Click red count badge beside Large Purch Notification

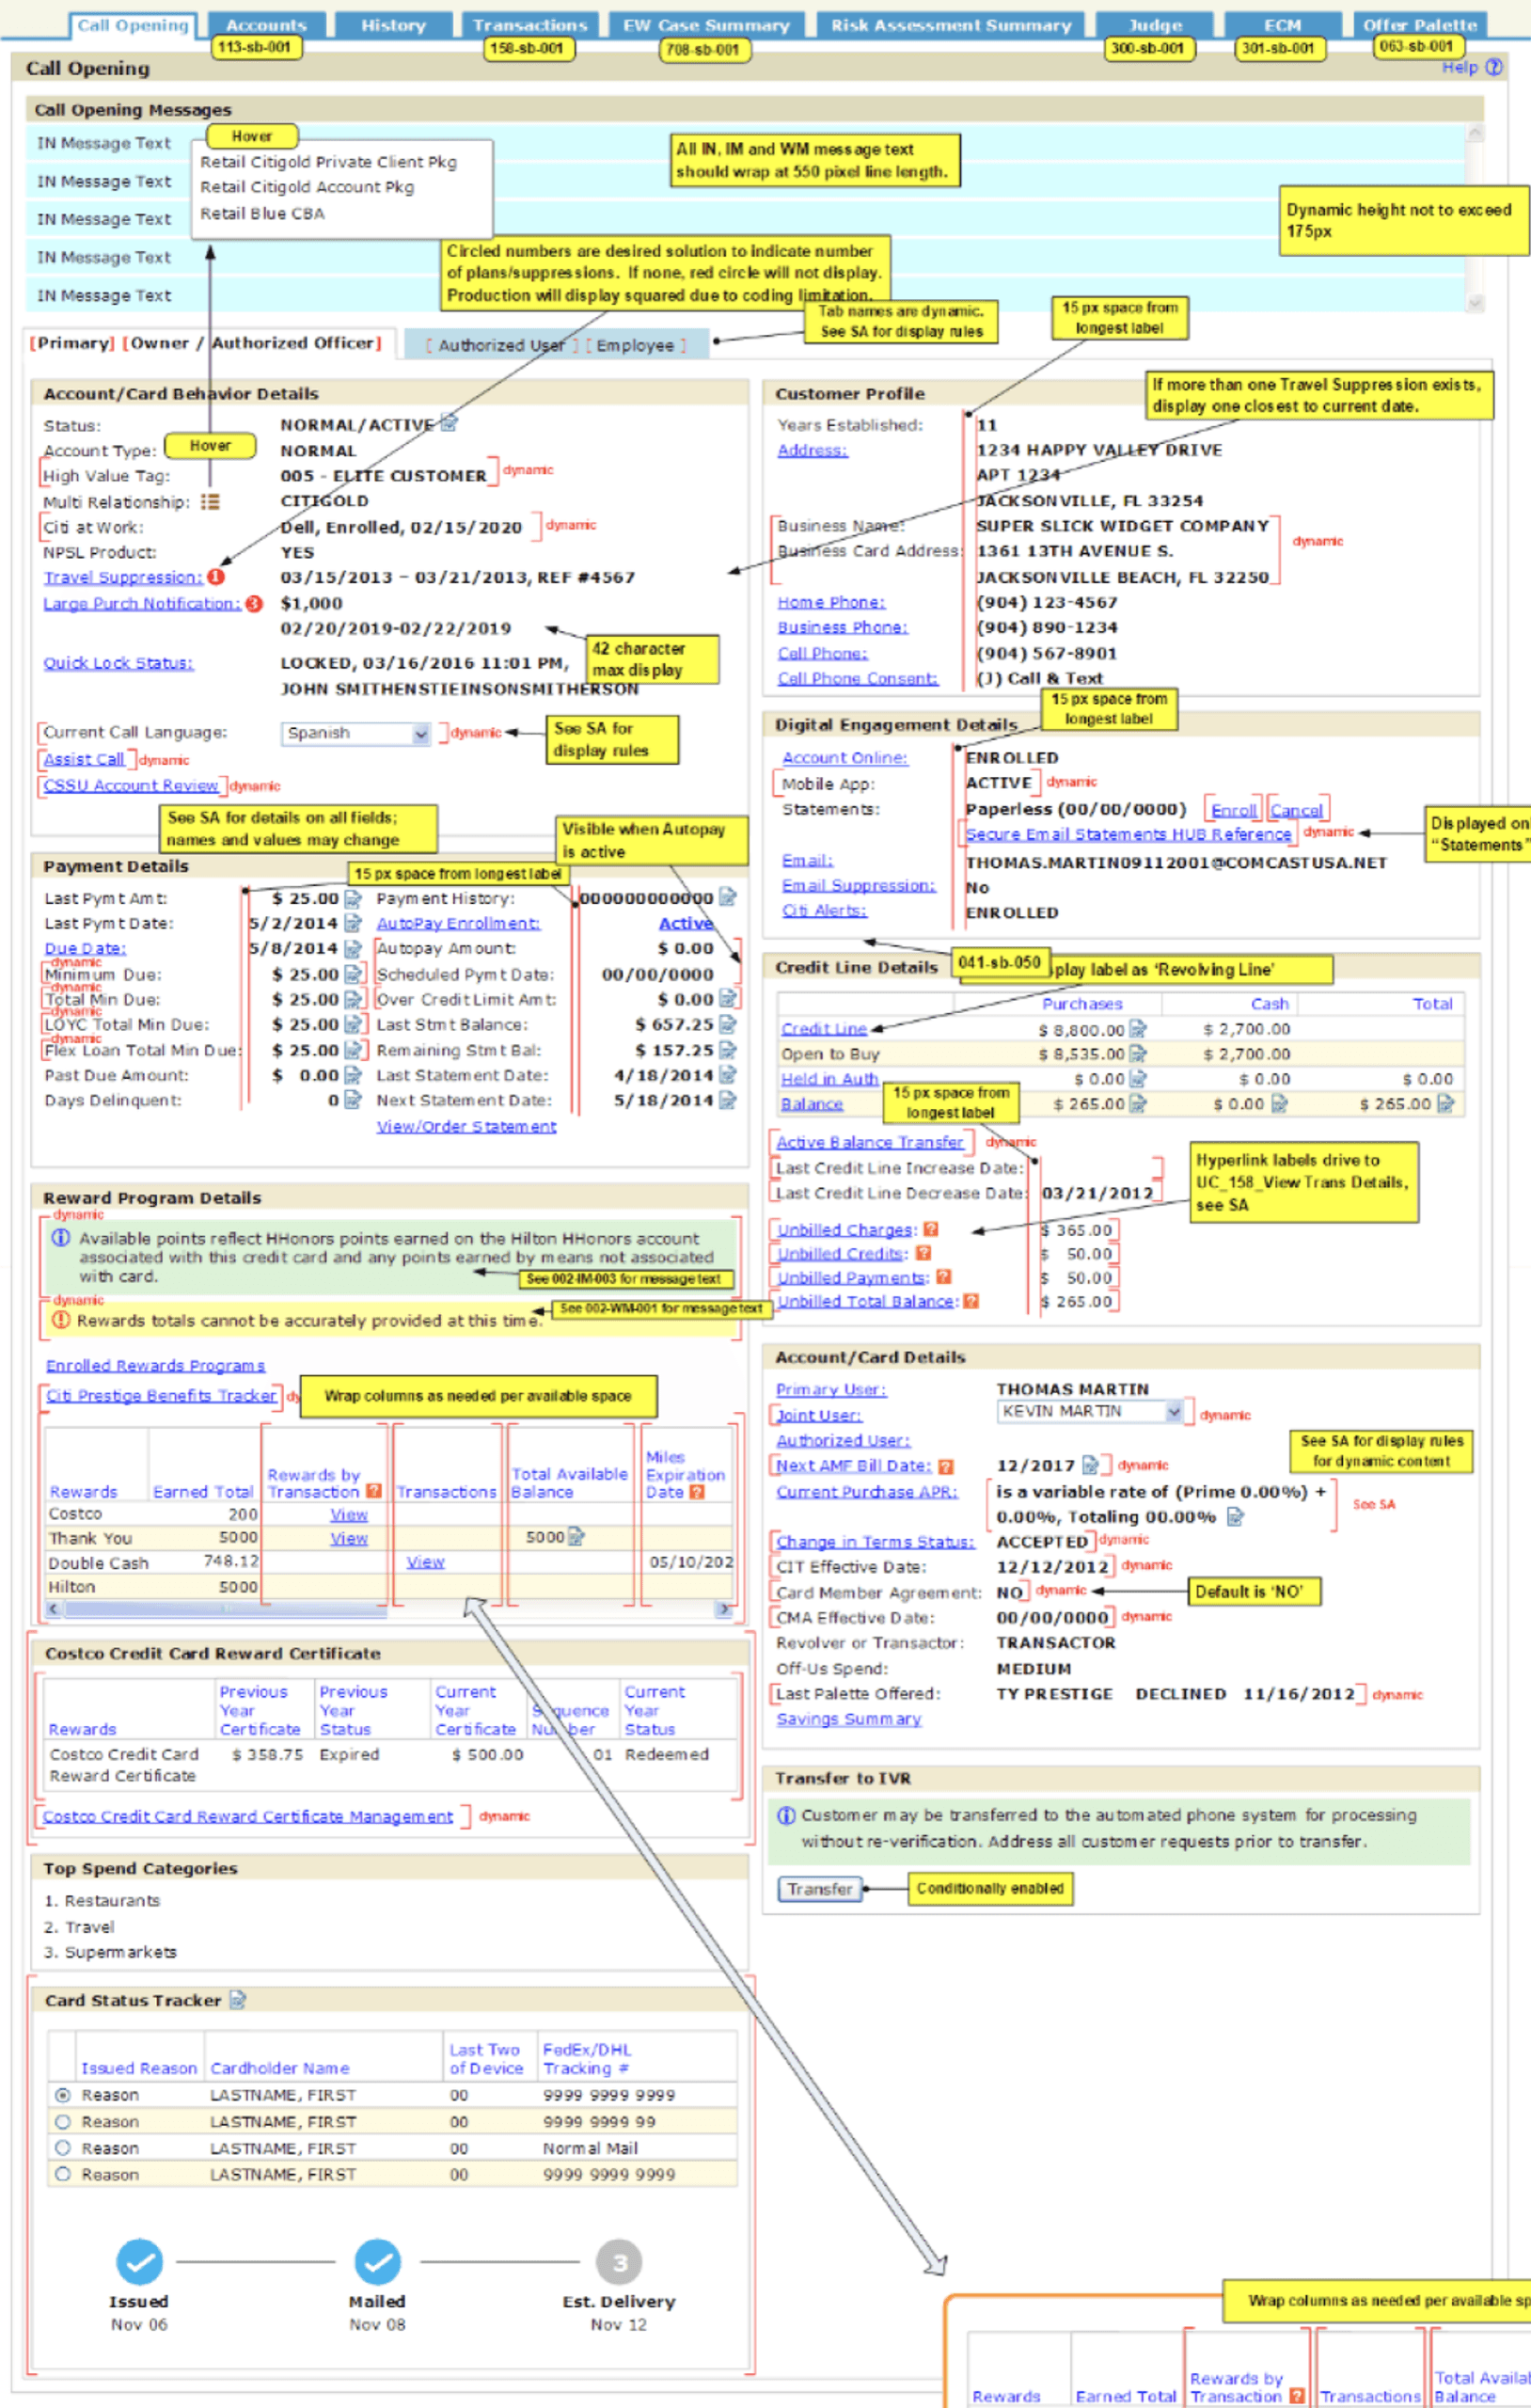(254, 603)
